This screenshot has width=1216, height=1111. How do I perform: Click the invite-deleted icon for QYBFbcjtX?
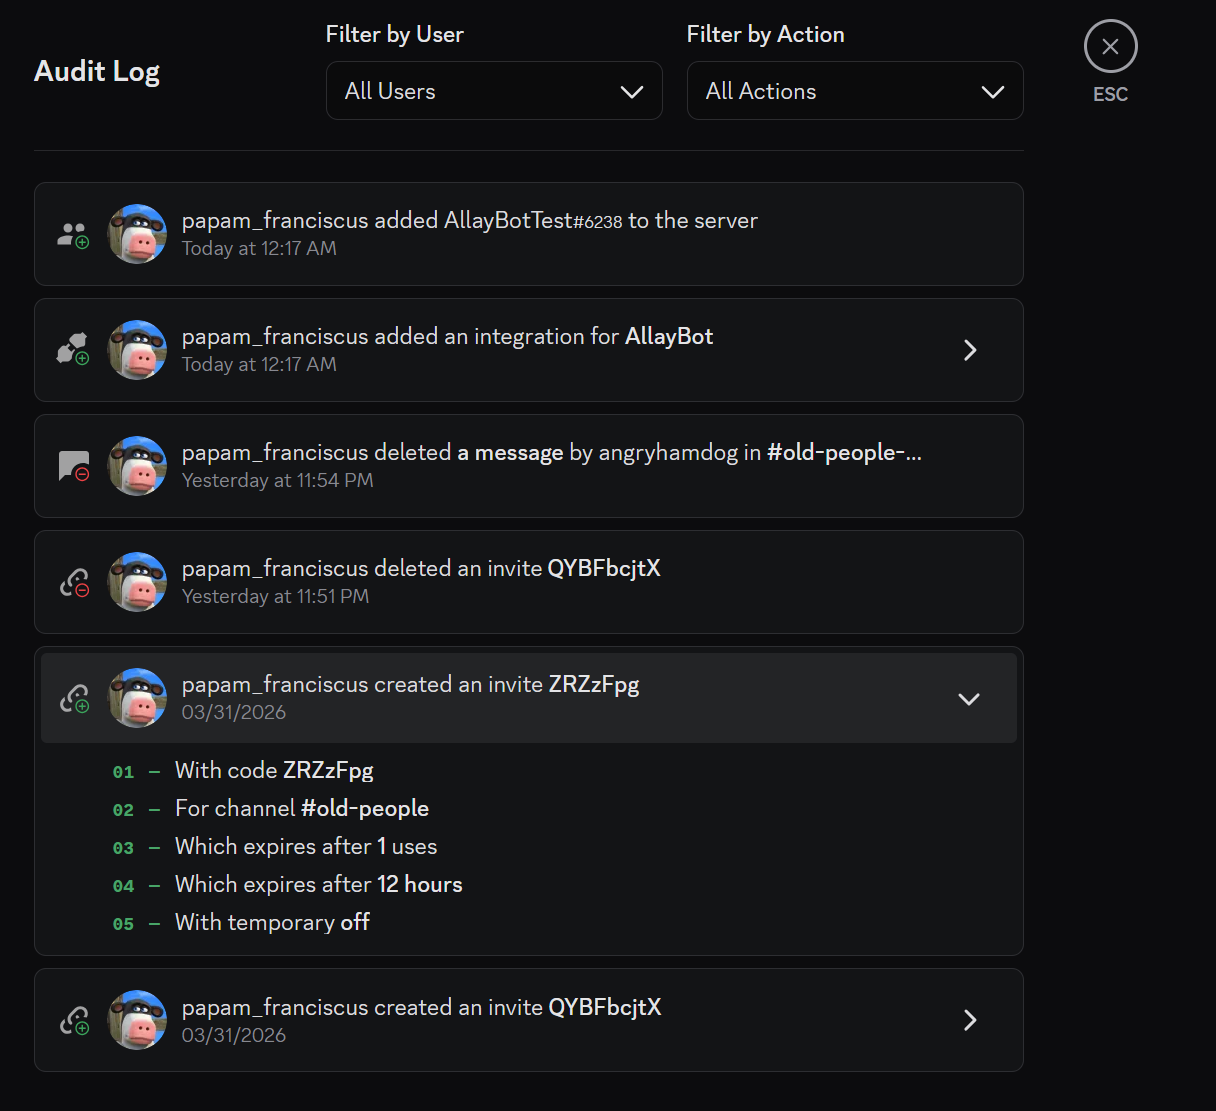point(74,582)
